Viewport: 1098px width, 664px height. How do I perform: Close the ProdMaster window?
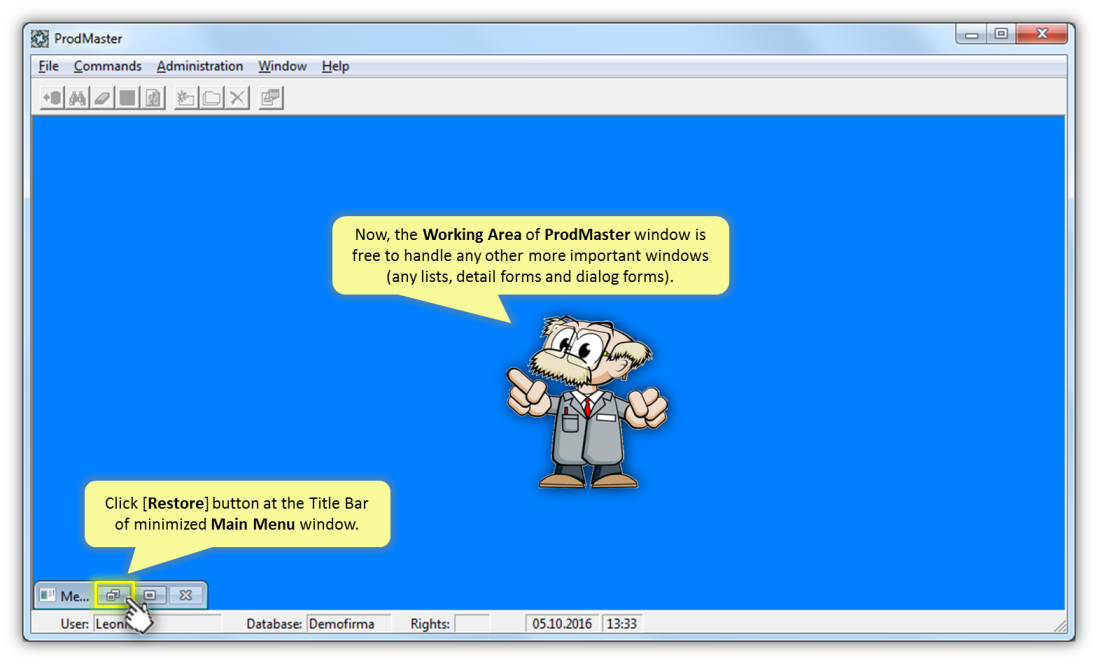(x=1042, y=34)
